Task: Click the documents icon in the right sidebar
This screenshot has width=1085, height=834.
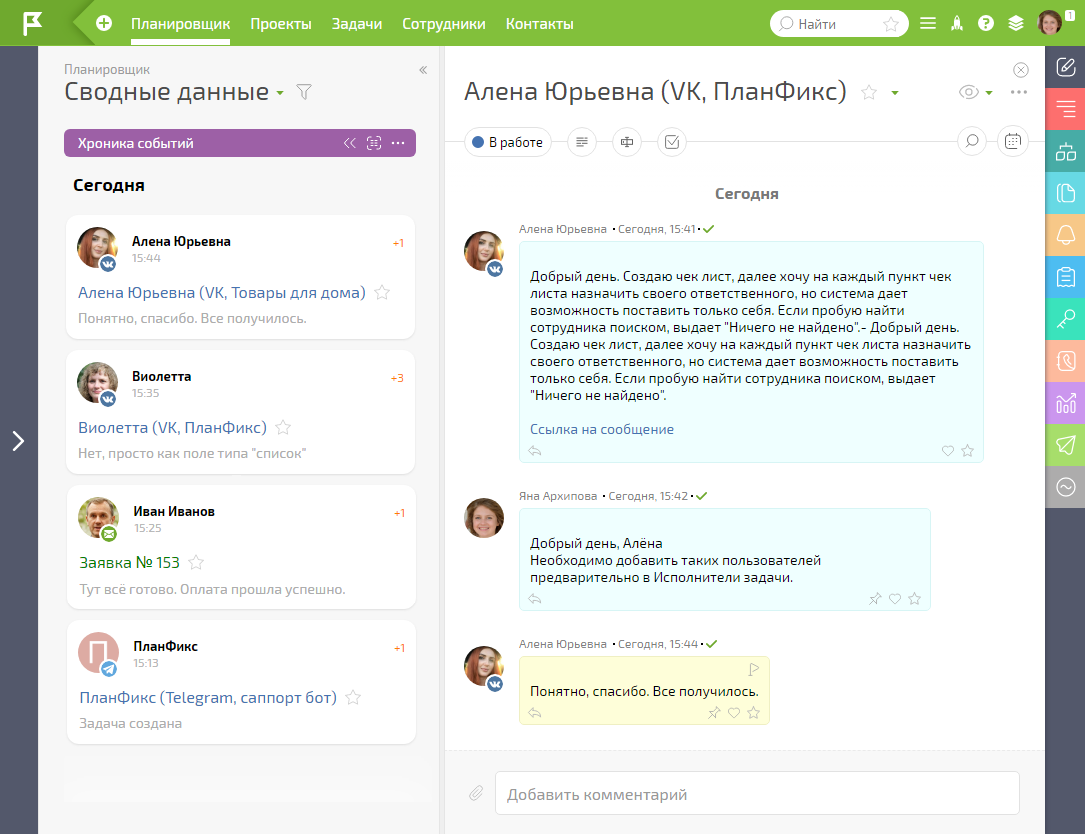Action: pos(1066,193)
